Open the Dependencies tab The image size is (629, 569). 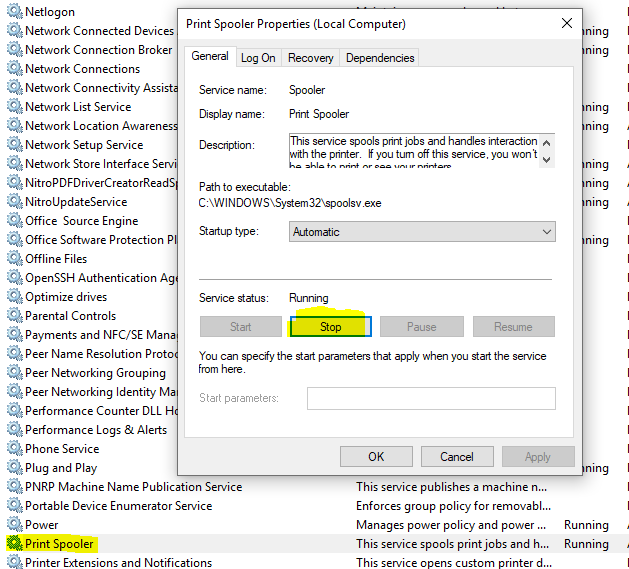pyautogui.click(x=380, y=58)
